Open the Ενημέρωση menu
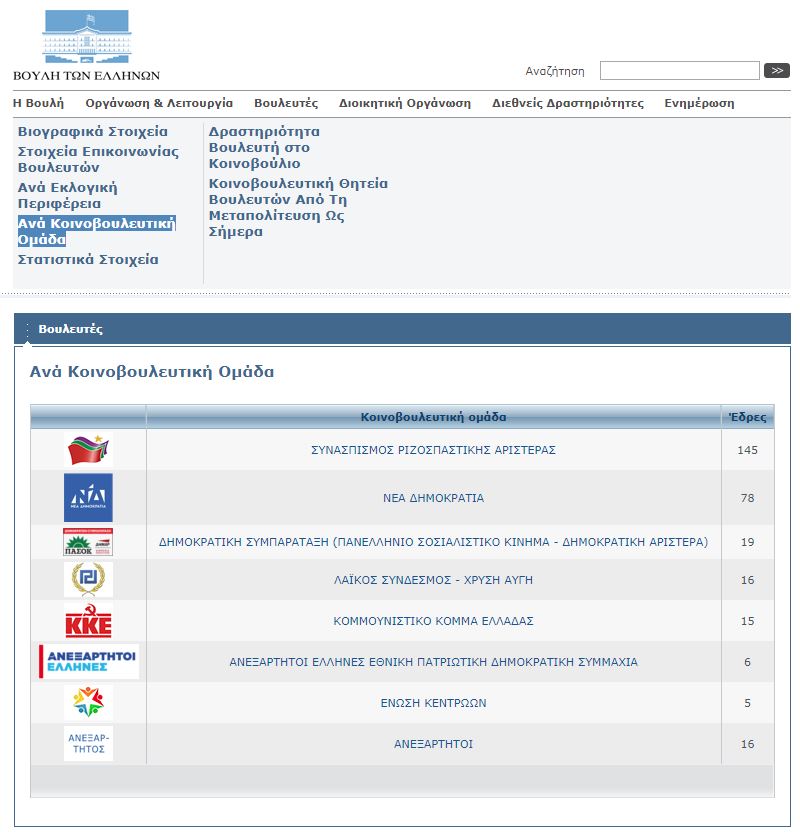This screenshot has width=800, height=832. [x=699, y=103]
